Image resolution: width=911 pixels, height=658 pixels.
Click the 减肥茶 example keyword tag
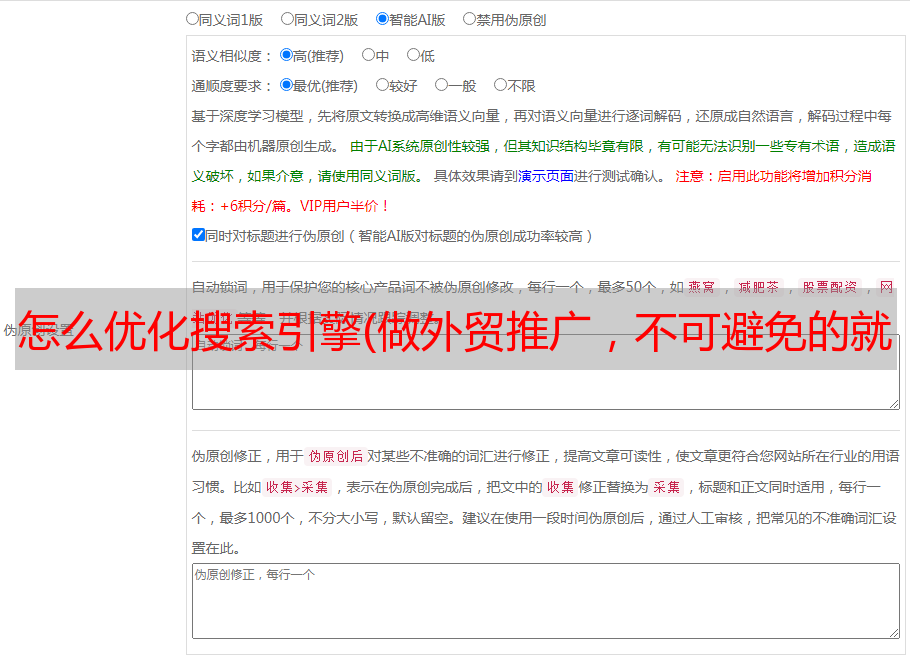pos(758,287)
